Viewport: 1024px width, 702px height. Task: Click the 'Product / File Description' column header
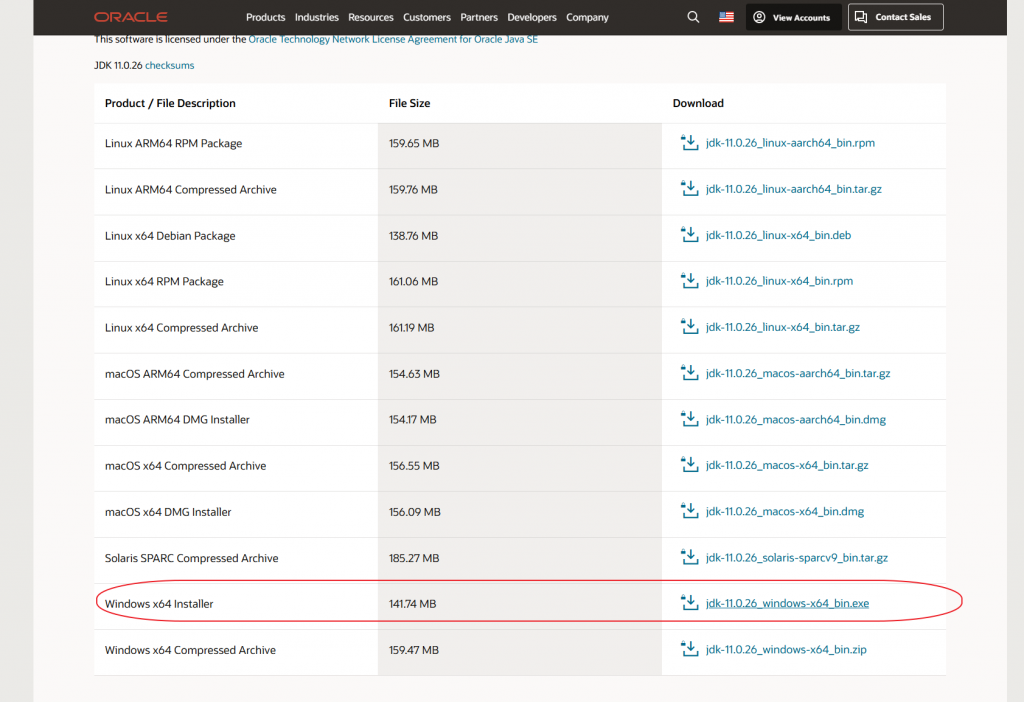170,103
